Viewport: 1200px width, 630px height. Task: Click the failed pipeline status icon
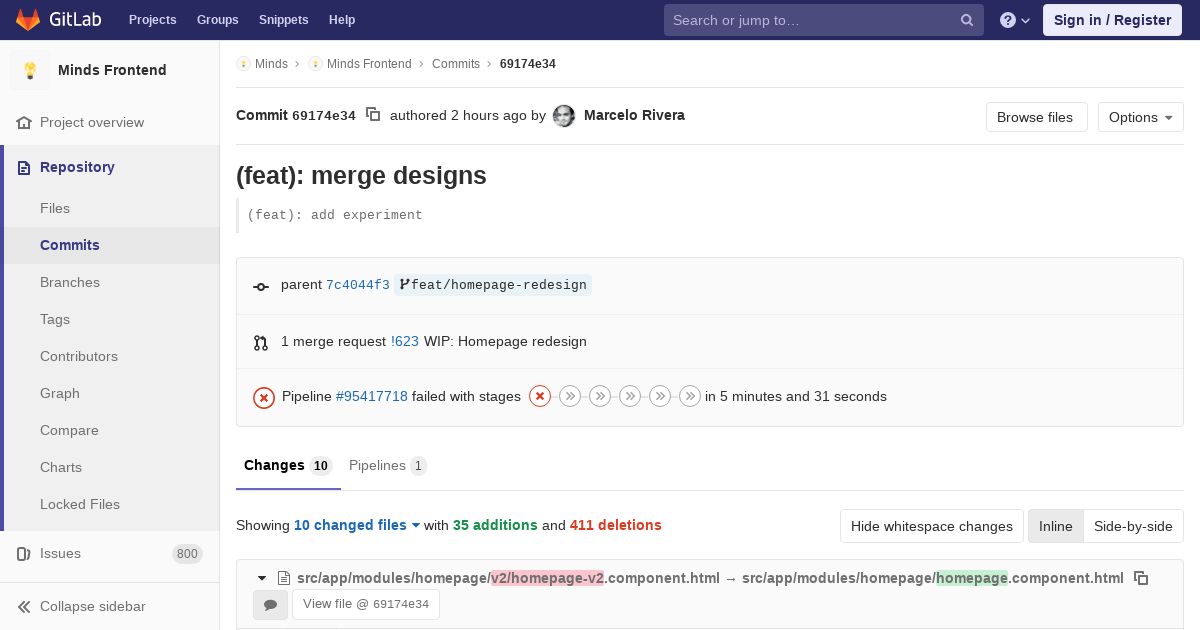tap(264, 397)
